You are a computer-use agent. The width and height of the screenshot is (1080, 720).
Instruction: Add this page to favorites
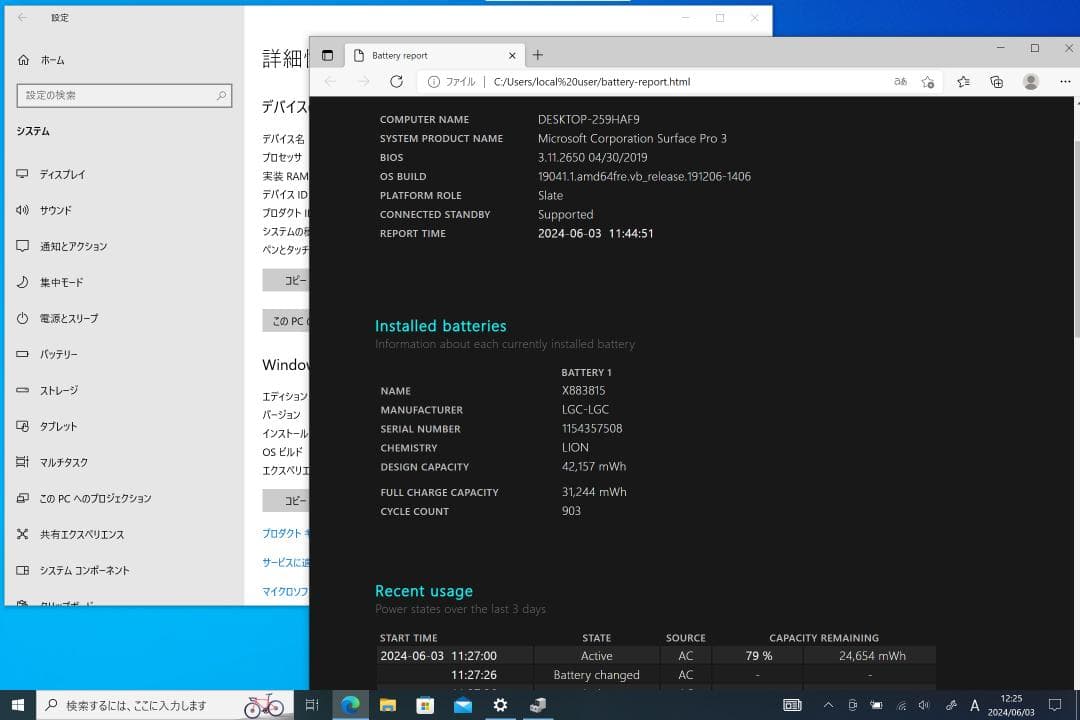(928, 81)
